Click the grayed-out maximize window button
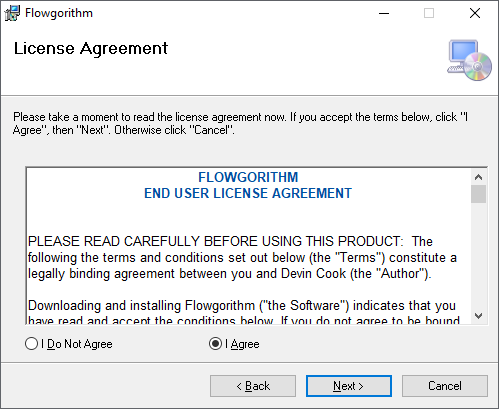 (x=429, y=13)
